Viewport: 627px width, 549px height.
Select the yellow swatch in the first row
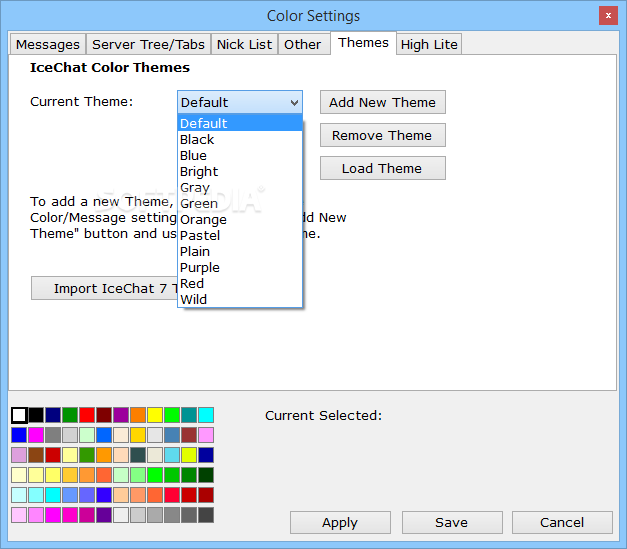click(155, 415)
